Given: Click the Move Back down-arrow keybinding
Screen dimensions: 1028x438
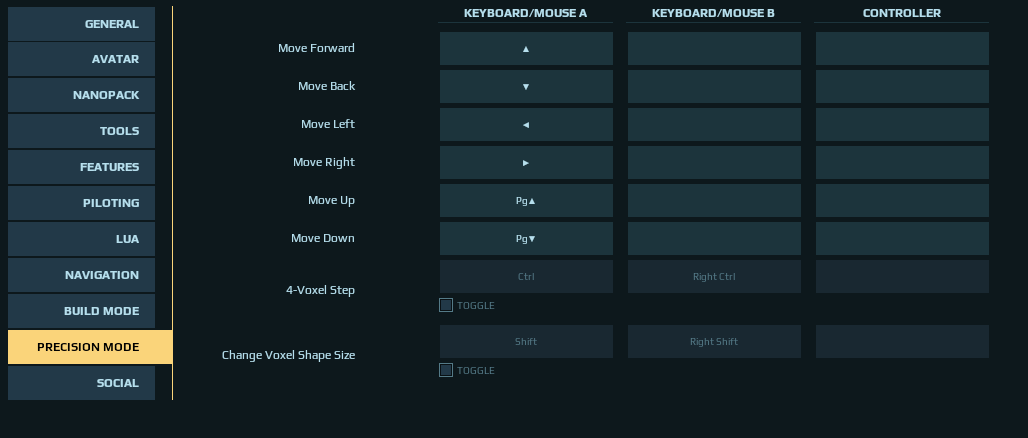Looking at the screenshot, I should tap(526, 87).
